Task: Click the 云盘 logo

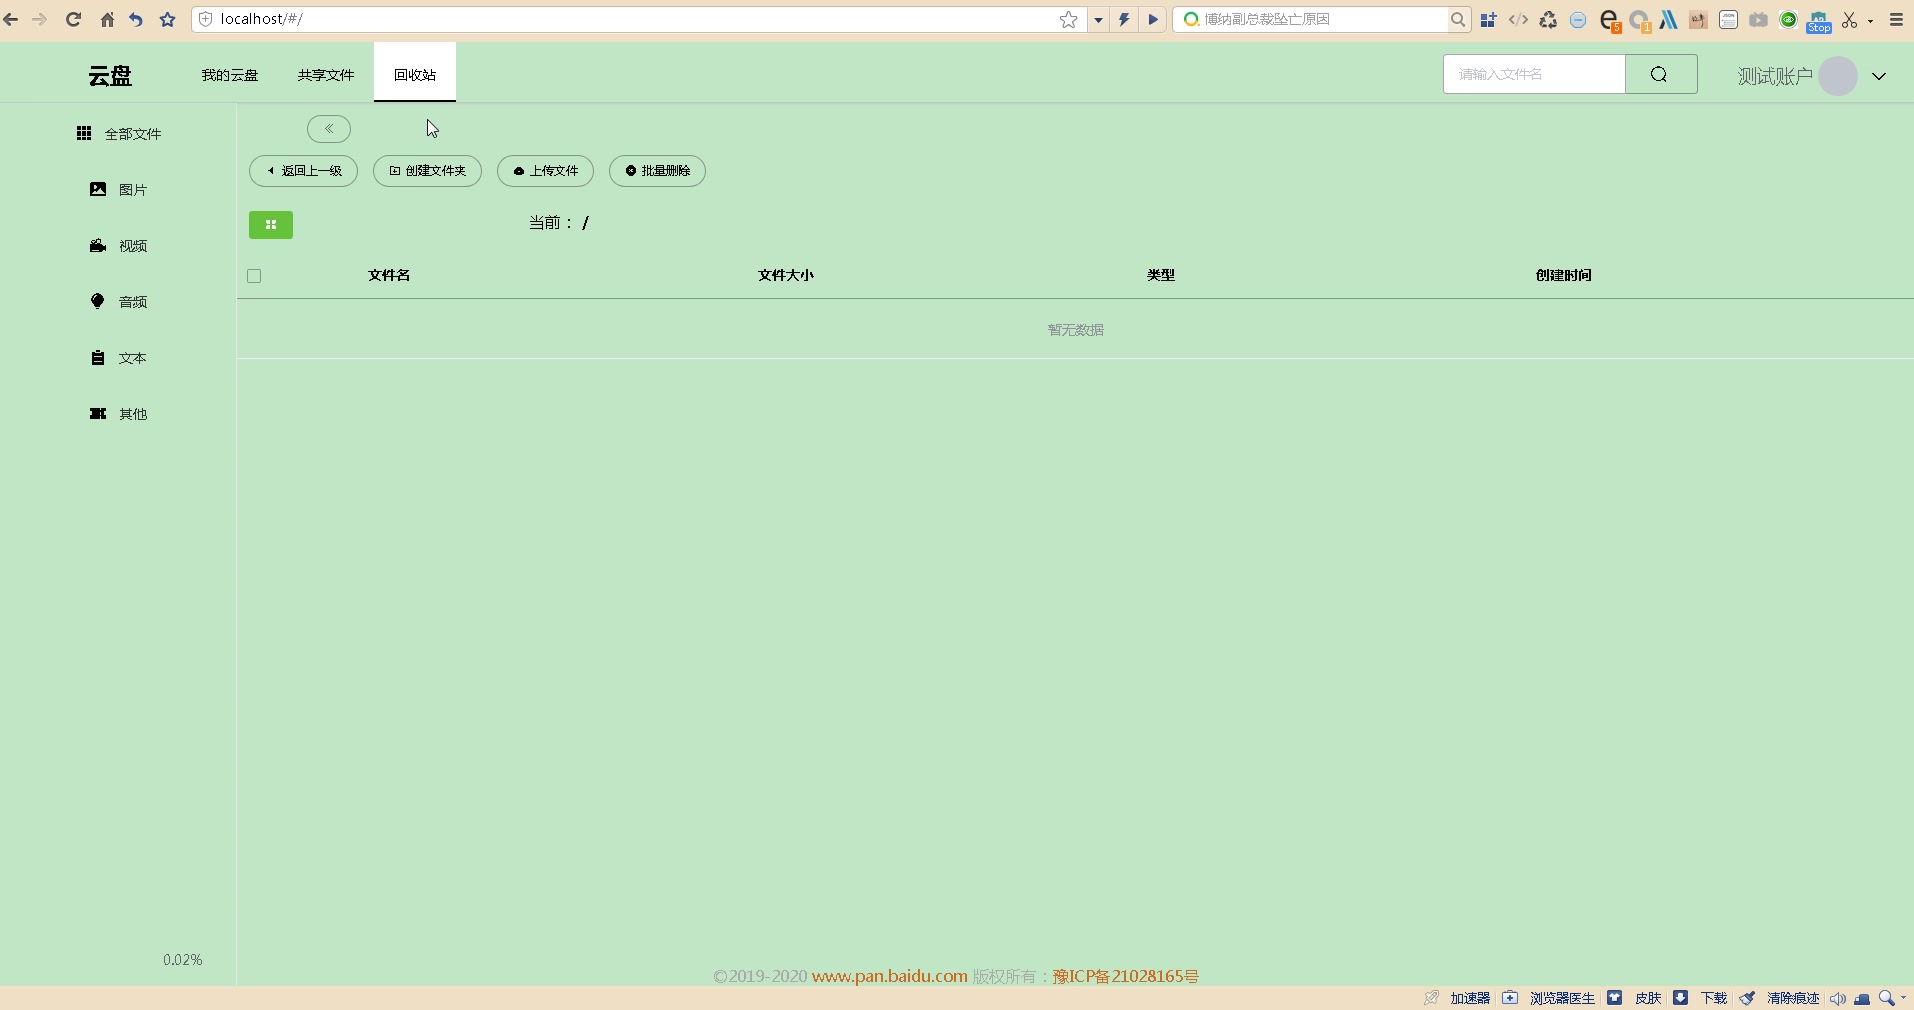Action: [x=110, y=76]
